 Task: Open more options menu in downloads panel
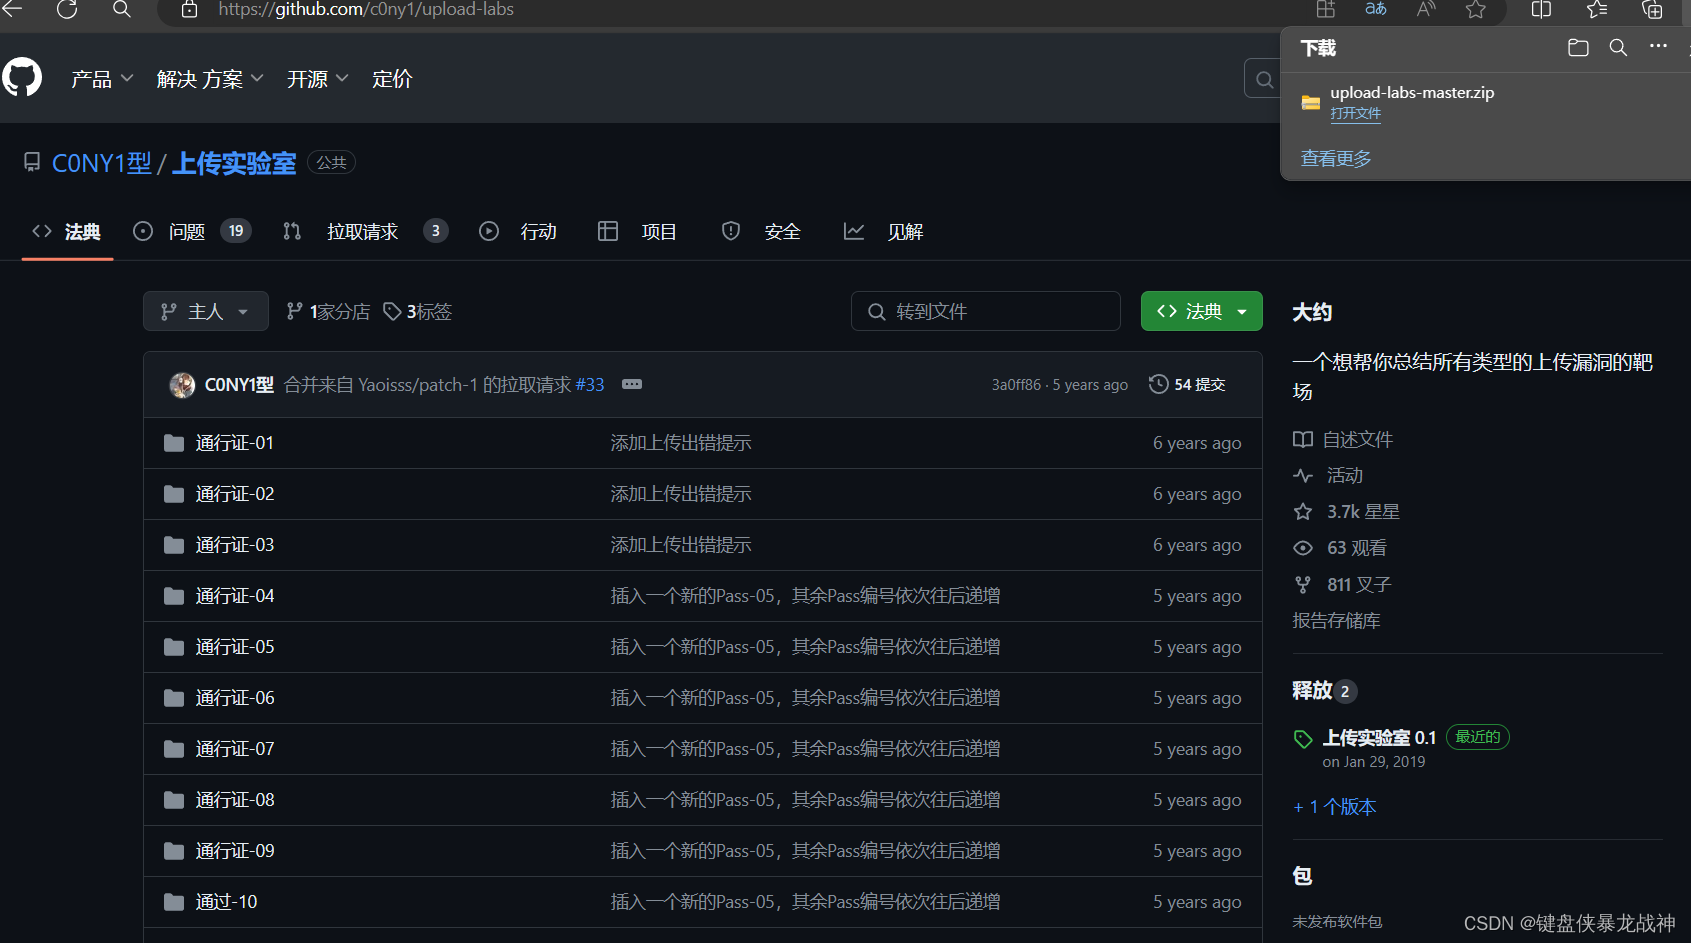coord(1658,47)
